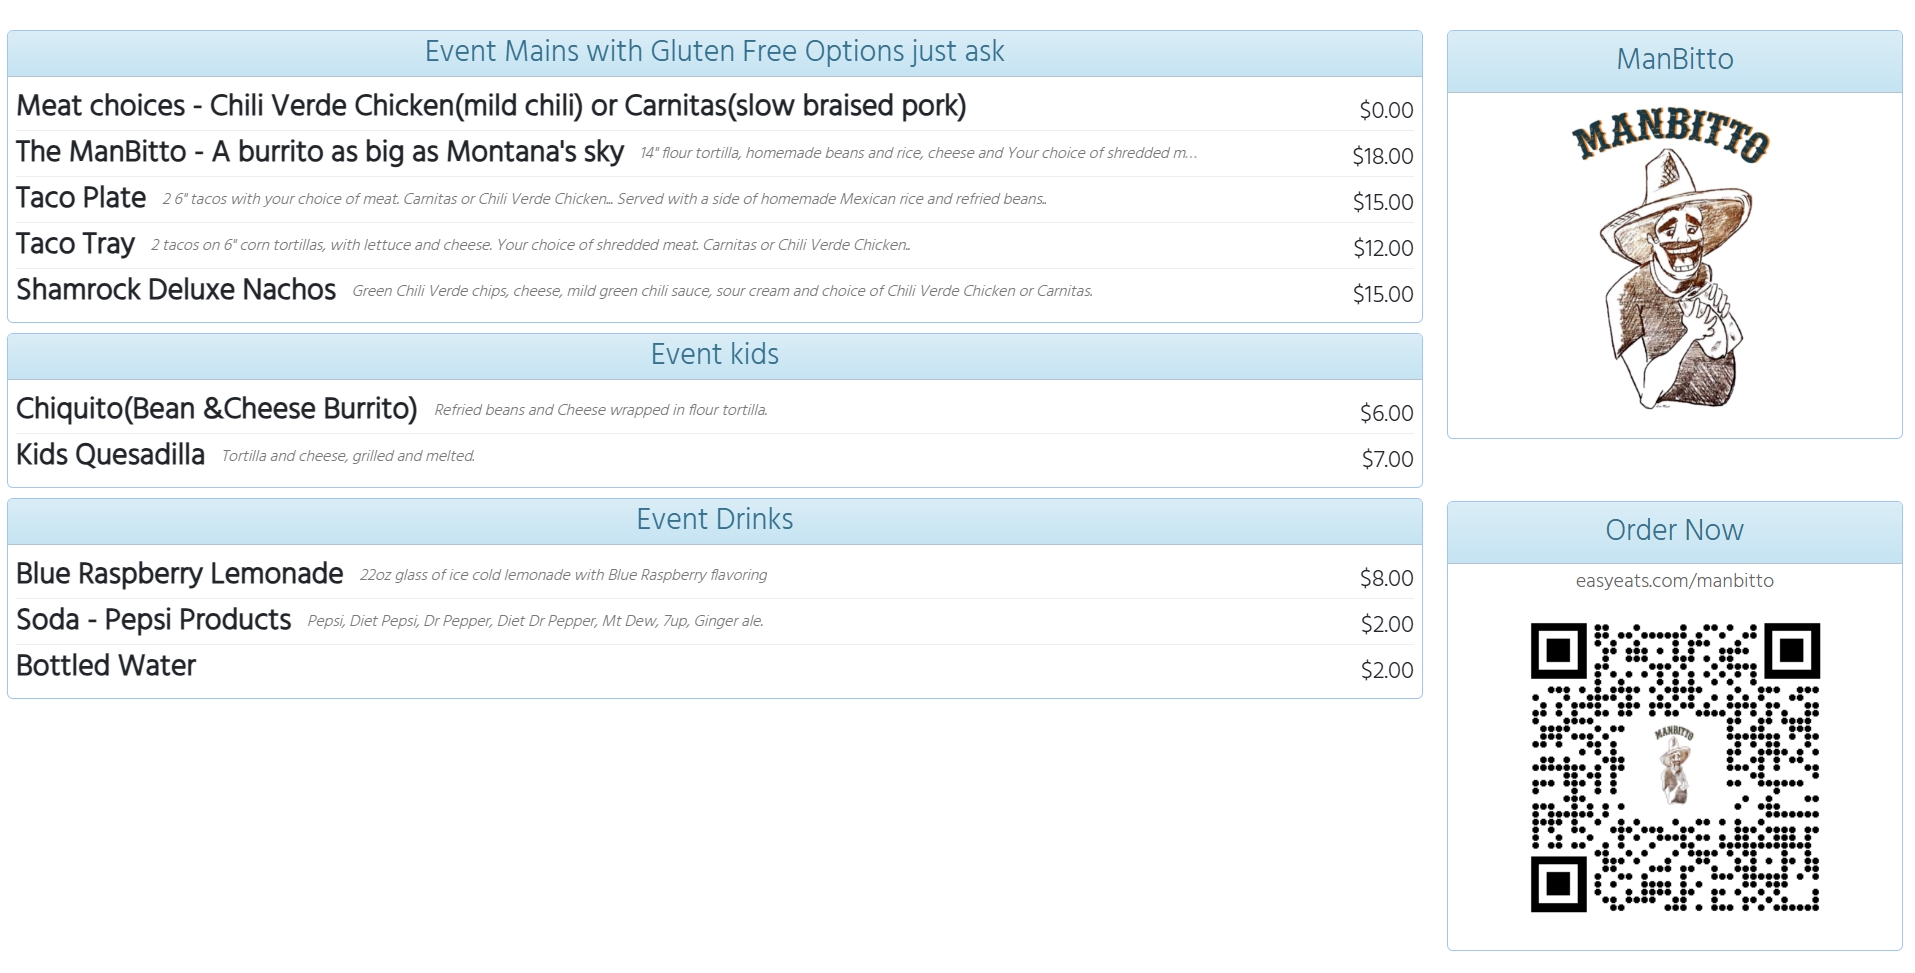This screenshot has width=1915, height=973.
Task: Choose the Kids Quesadilla item
Action: point(110,455)
